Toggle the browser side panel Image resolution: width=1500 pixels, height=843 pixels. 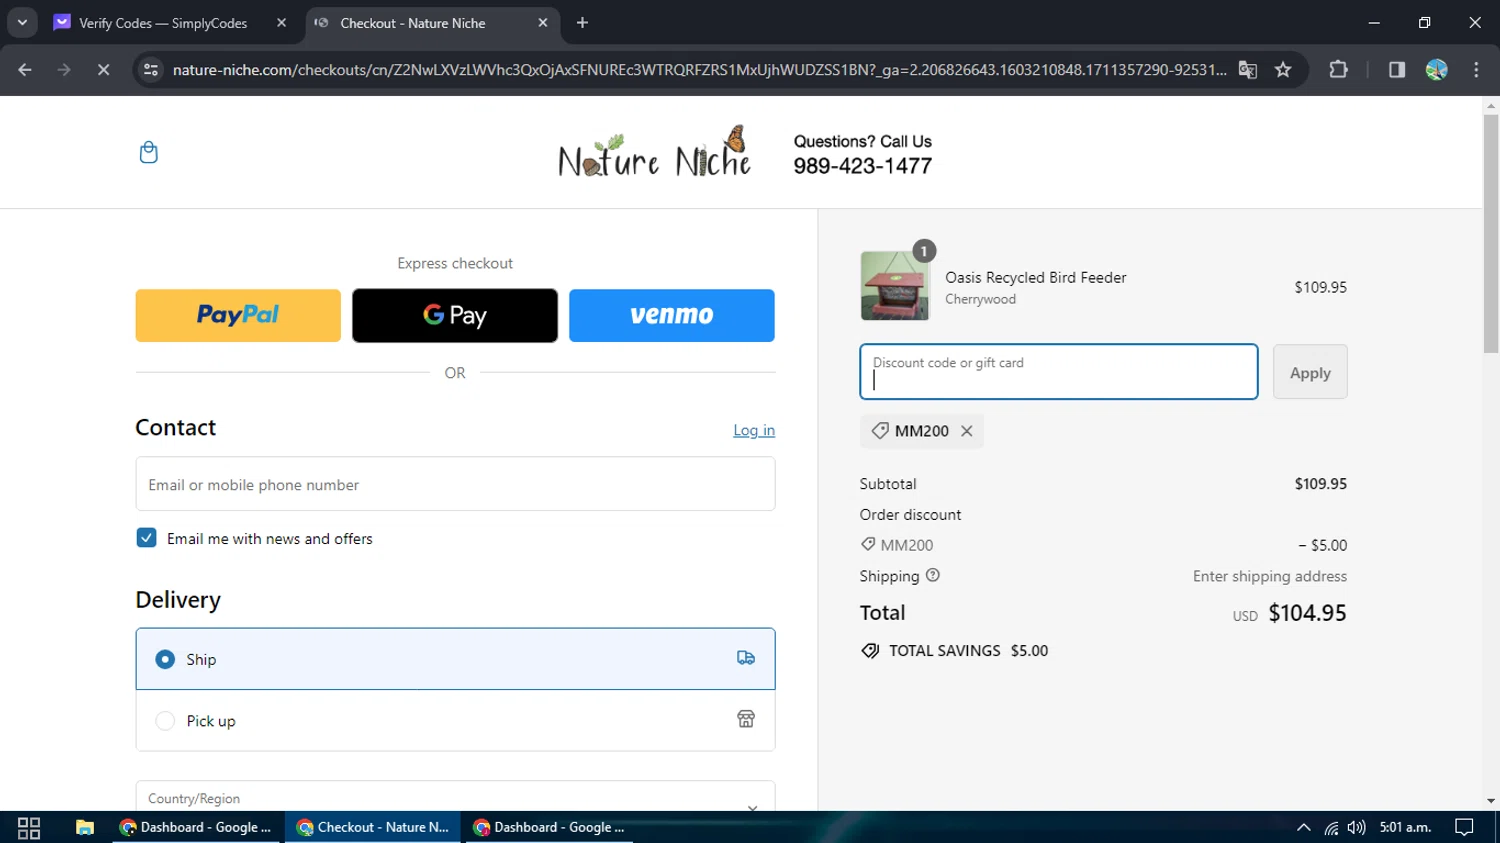[x=1397, y=70]
